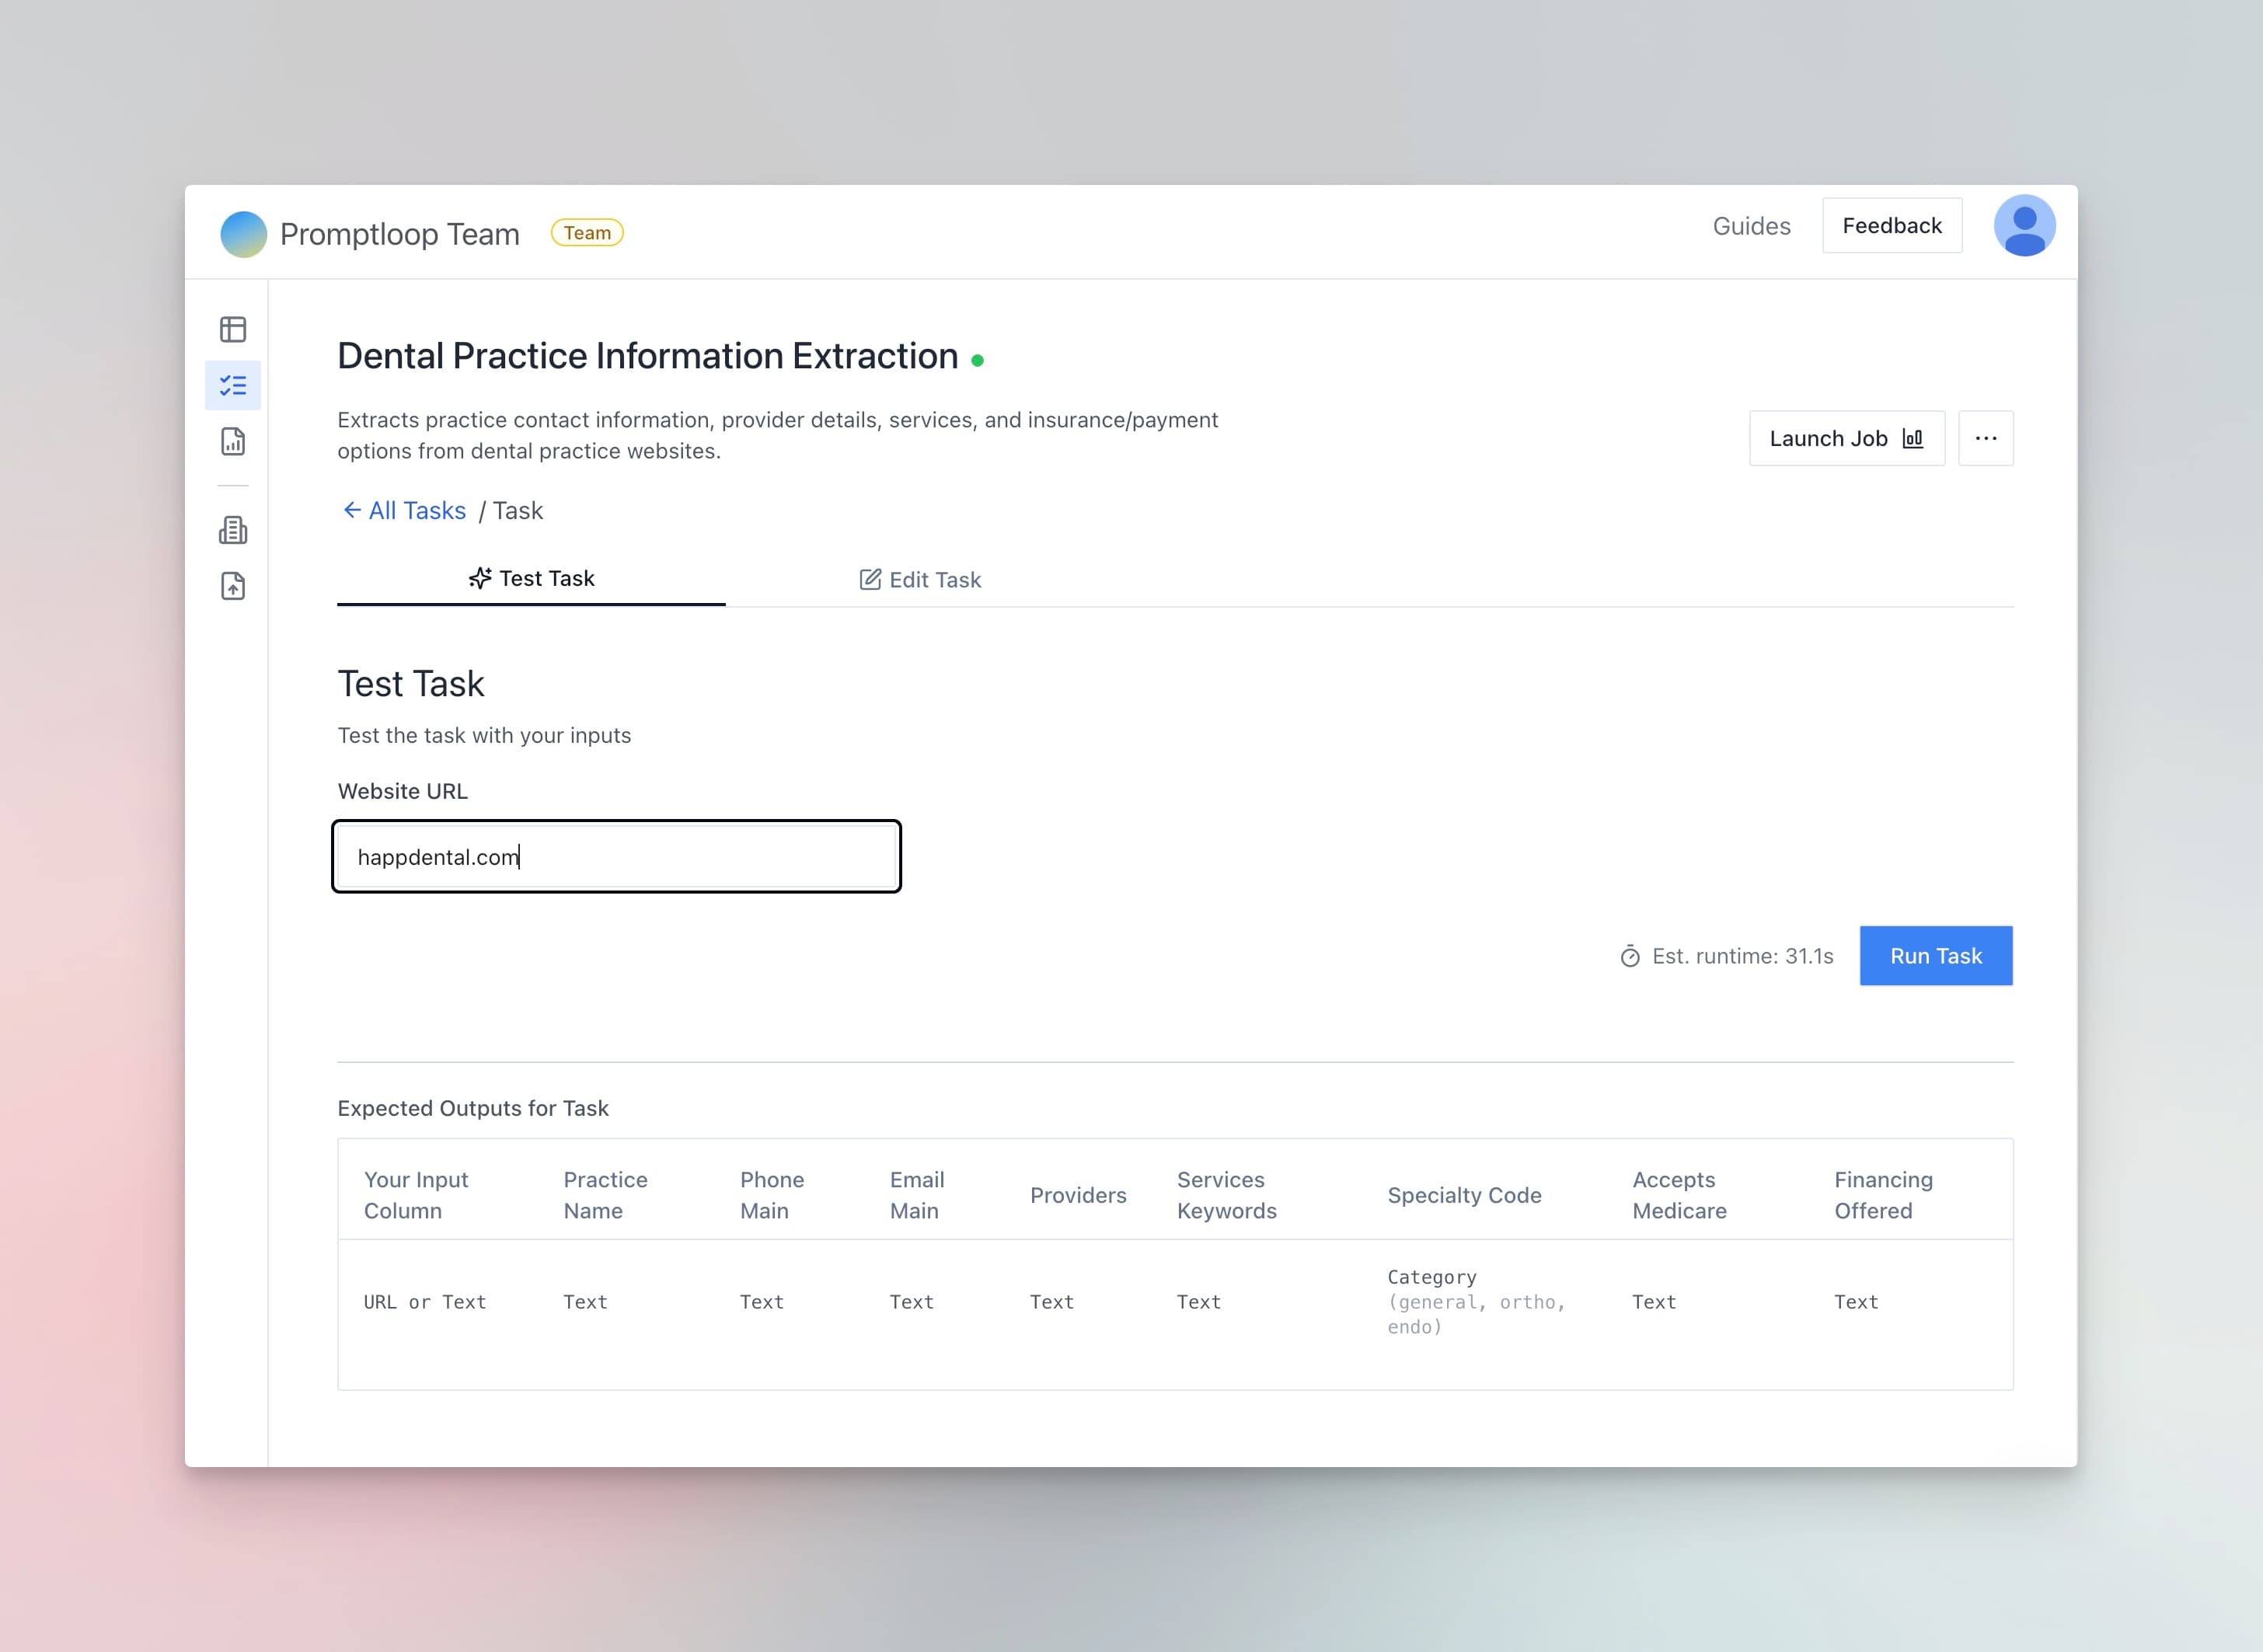Click the file upload sidebar icon
Image resolution: width=2263 pixels, height=1652 pixels.
click(233, 586)
